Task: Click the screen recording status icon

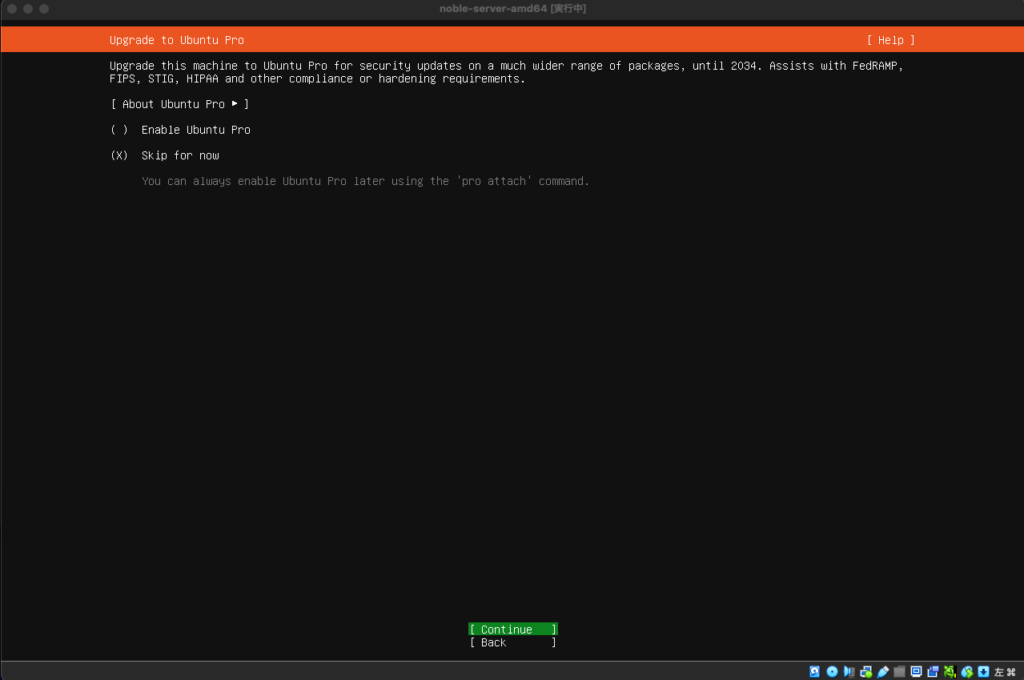Action: 933,672
